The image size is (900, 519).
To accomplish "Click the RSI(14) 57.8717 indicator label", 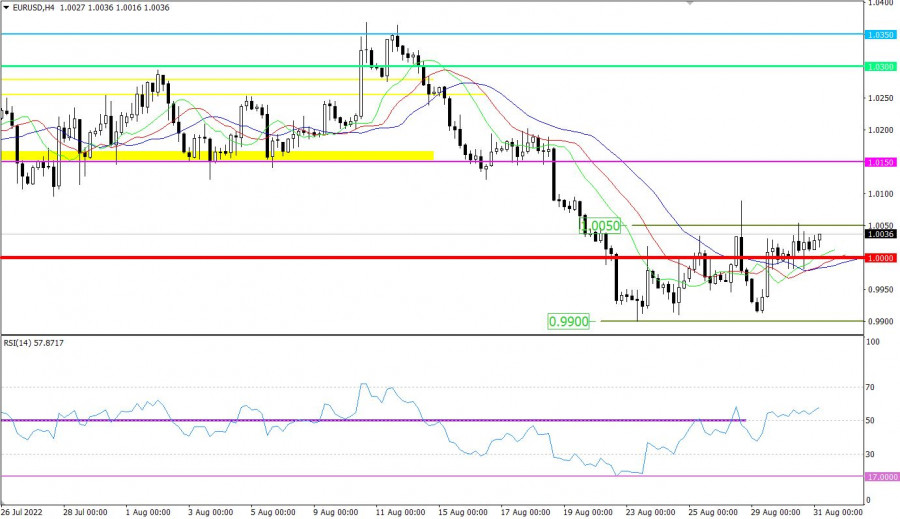I will [x=34, y=343].
